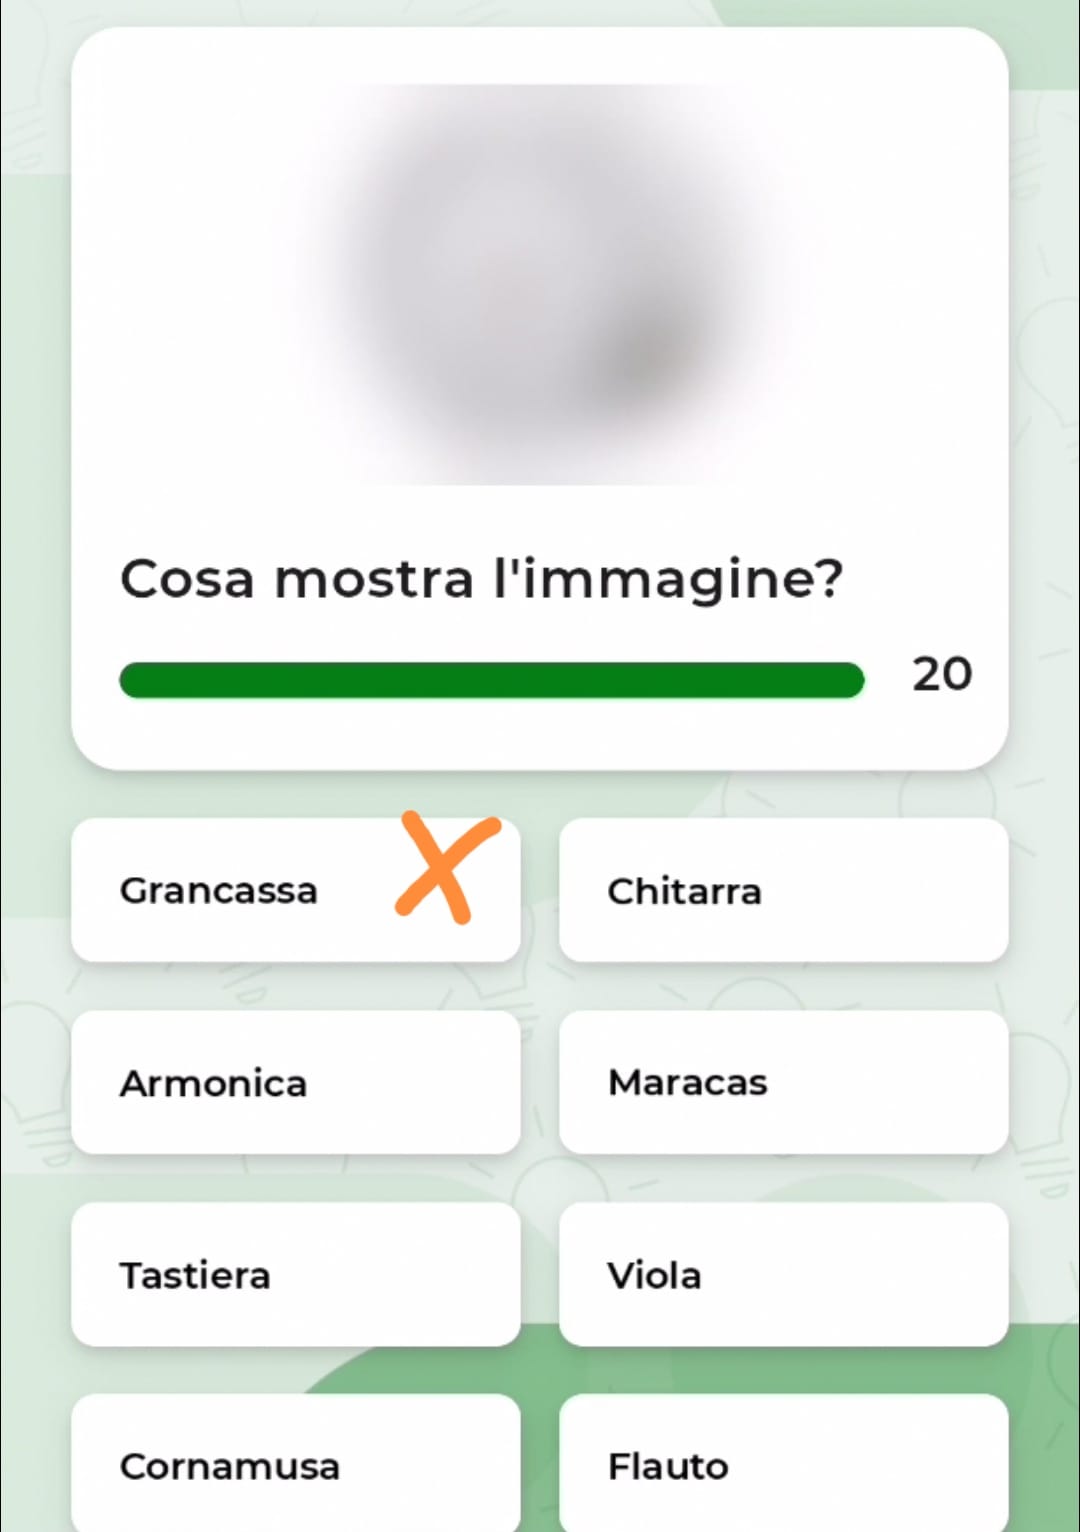Click the word 'Cosa' in the question

[187, 579]
